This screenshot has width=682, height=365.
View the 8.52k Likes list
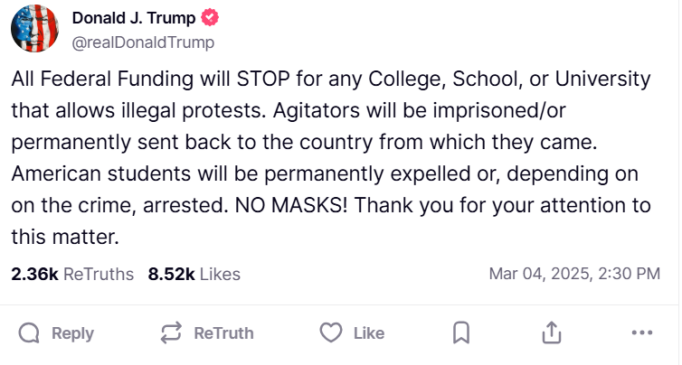(x=194, y=274)
